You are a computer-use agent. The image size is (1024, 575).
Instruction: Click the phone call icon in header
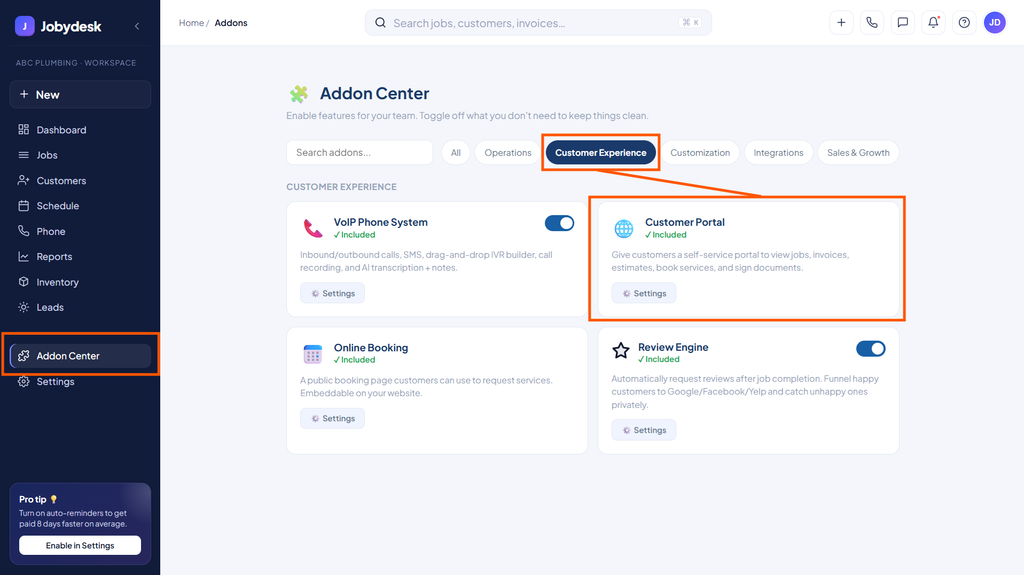[872, 23]
